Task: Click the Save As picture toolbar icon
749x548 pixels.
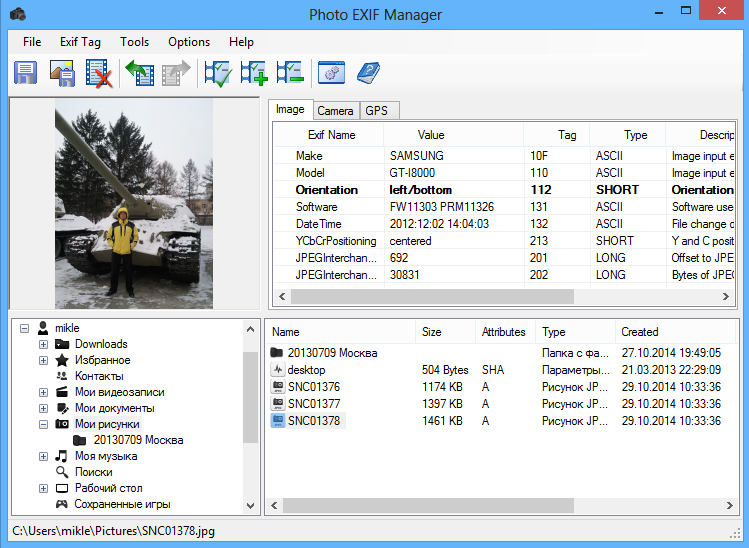Action: [x=63, y=73]
